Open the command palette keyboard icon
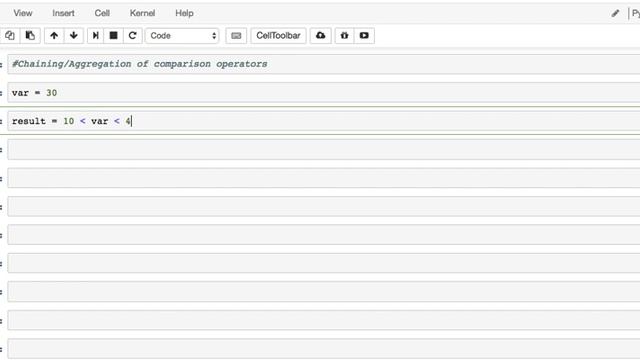 (236, 36)
